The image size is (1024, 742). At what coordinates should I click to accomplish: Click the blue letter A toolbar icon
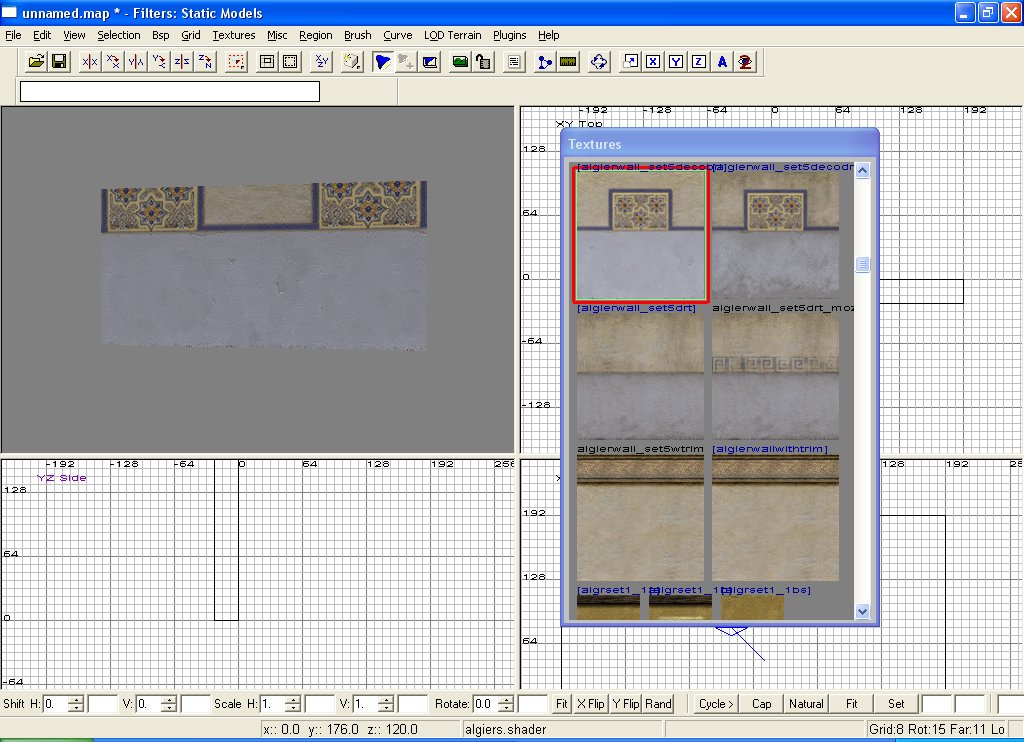pos(722,62)
